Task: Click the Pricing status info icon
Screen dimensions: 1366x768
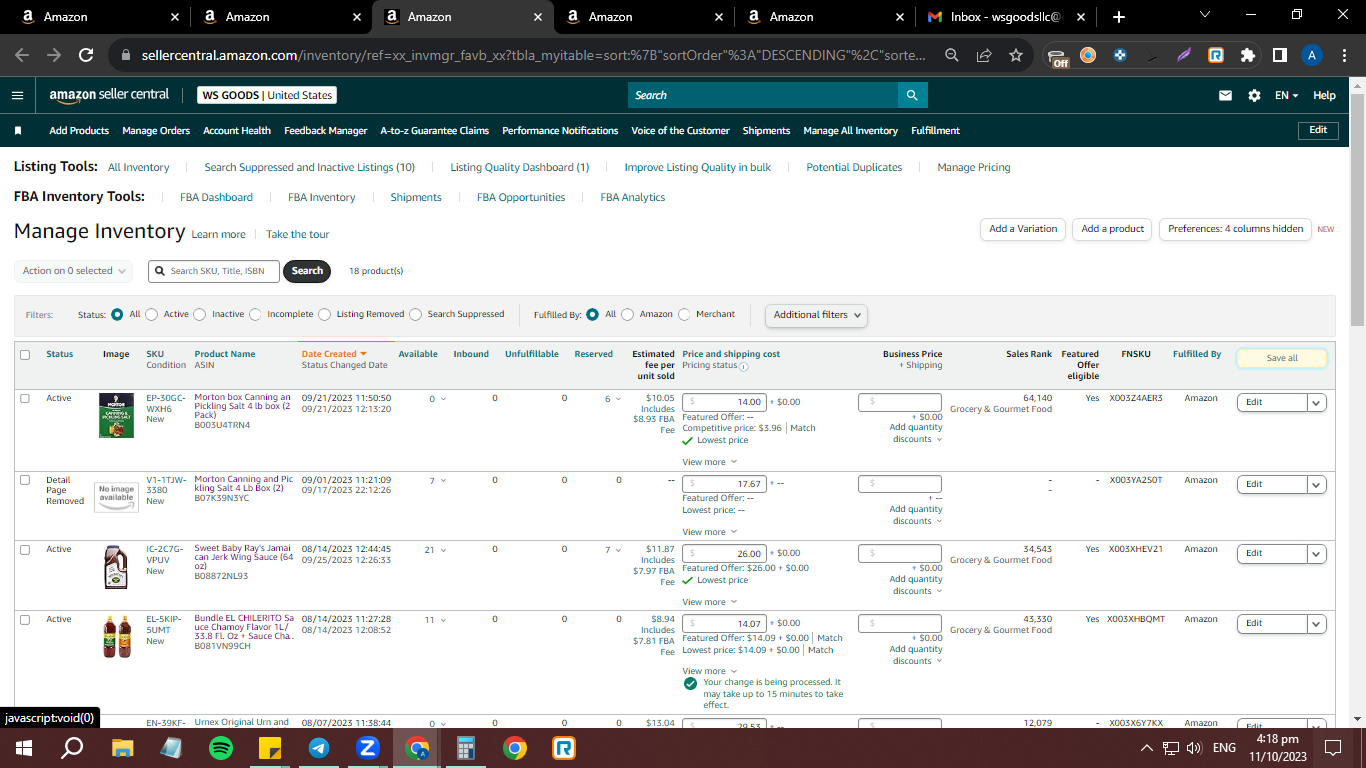Action: pos(744,366)
